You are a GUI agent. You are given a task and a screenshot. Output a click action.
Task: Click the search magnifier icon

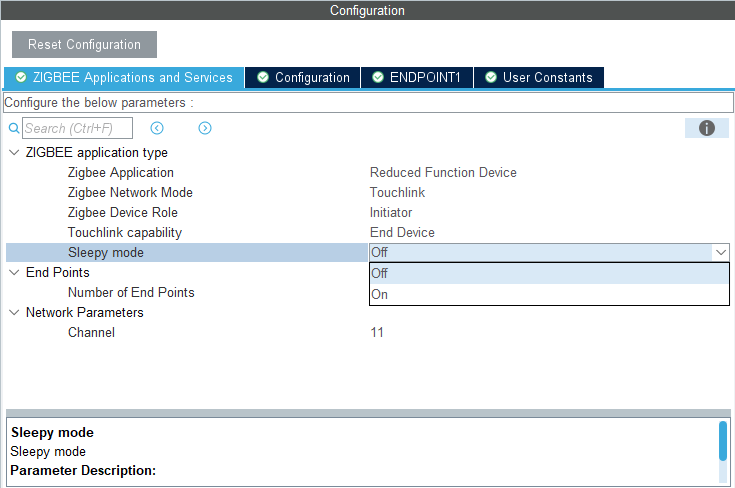[14, 129]
